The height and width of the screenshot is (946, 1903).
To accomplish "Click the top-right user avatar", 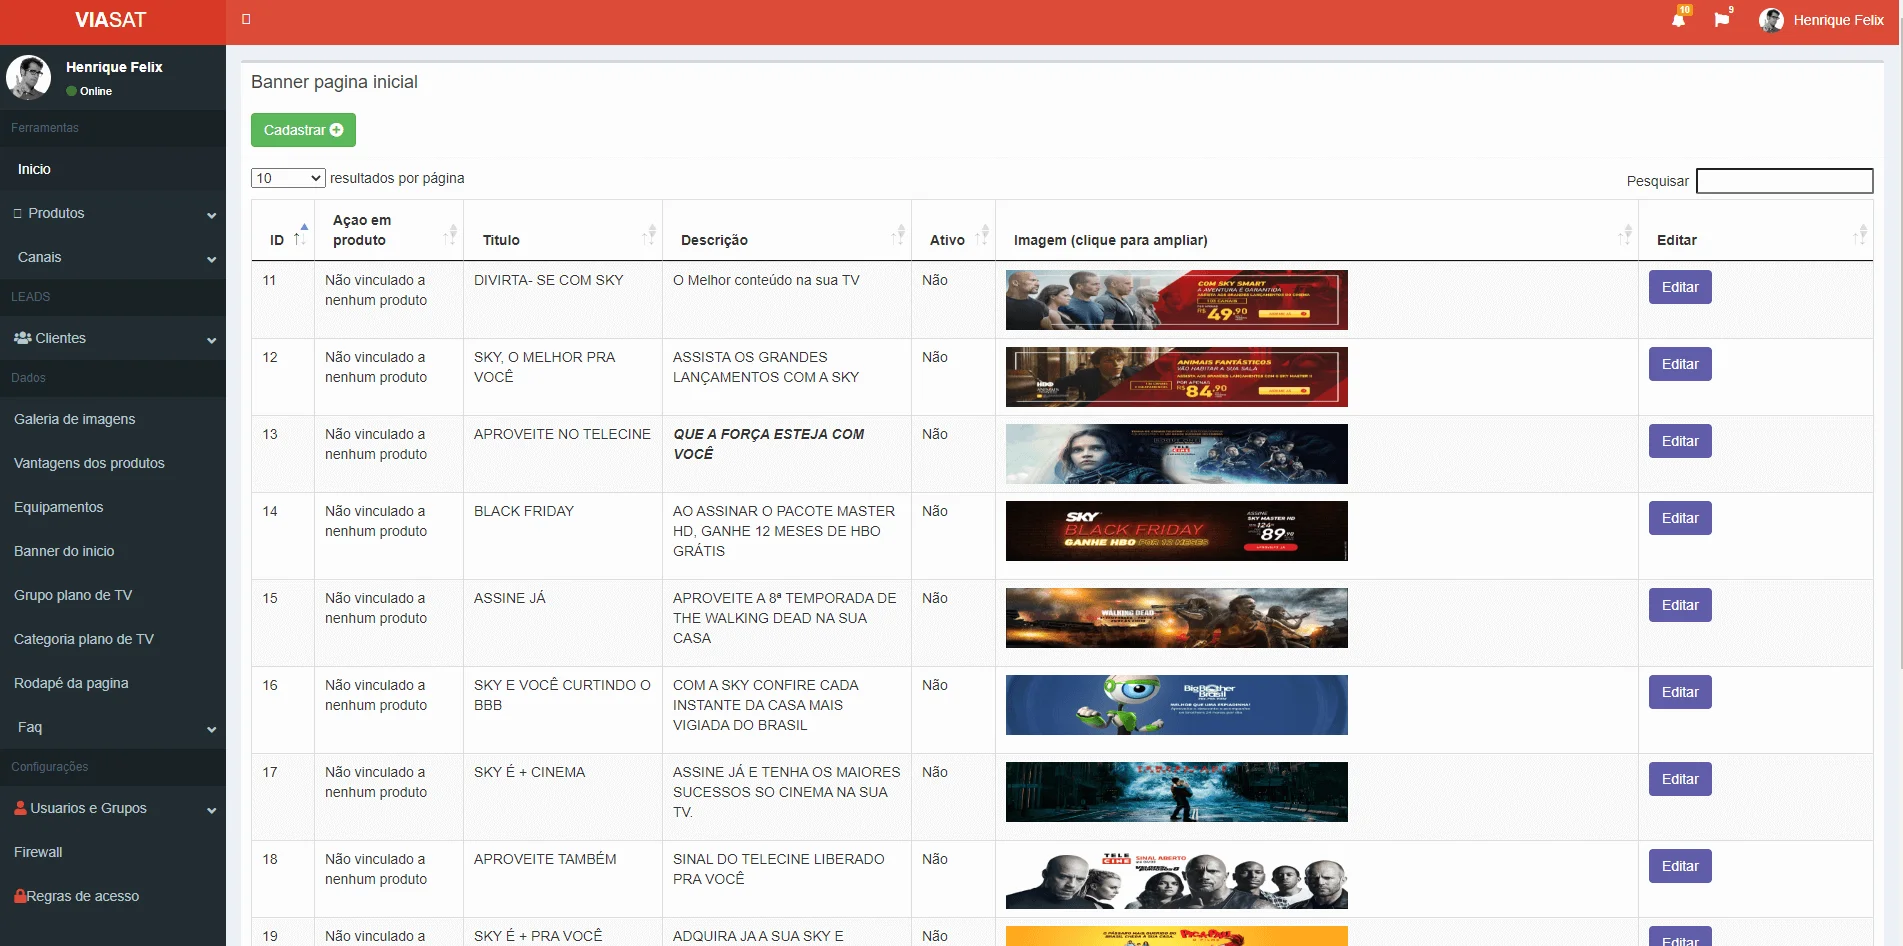I will pyautogui.click(x=1771, y=20).
